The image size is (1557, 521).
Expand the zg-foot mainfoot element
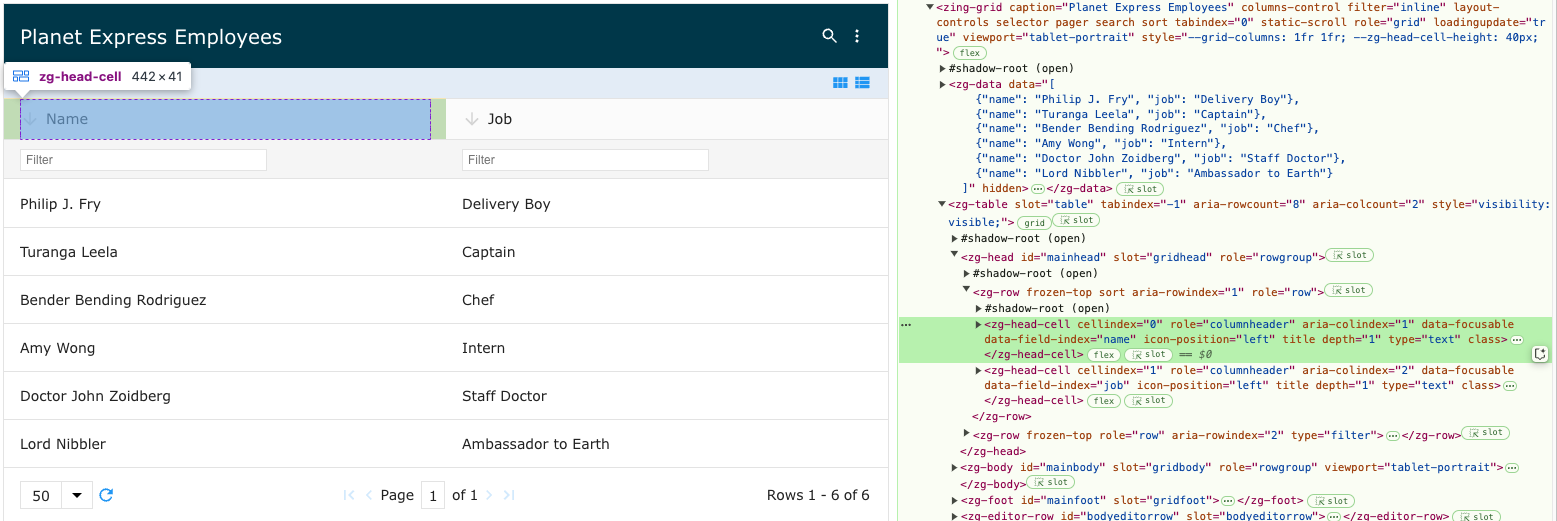(x=954, y=500)
